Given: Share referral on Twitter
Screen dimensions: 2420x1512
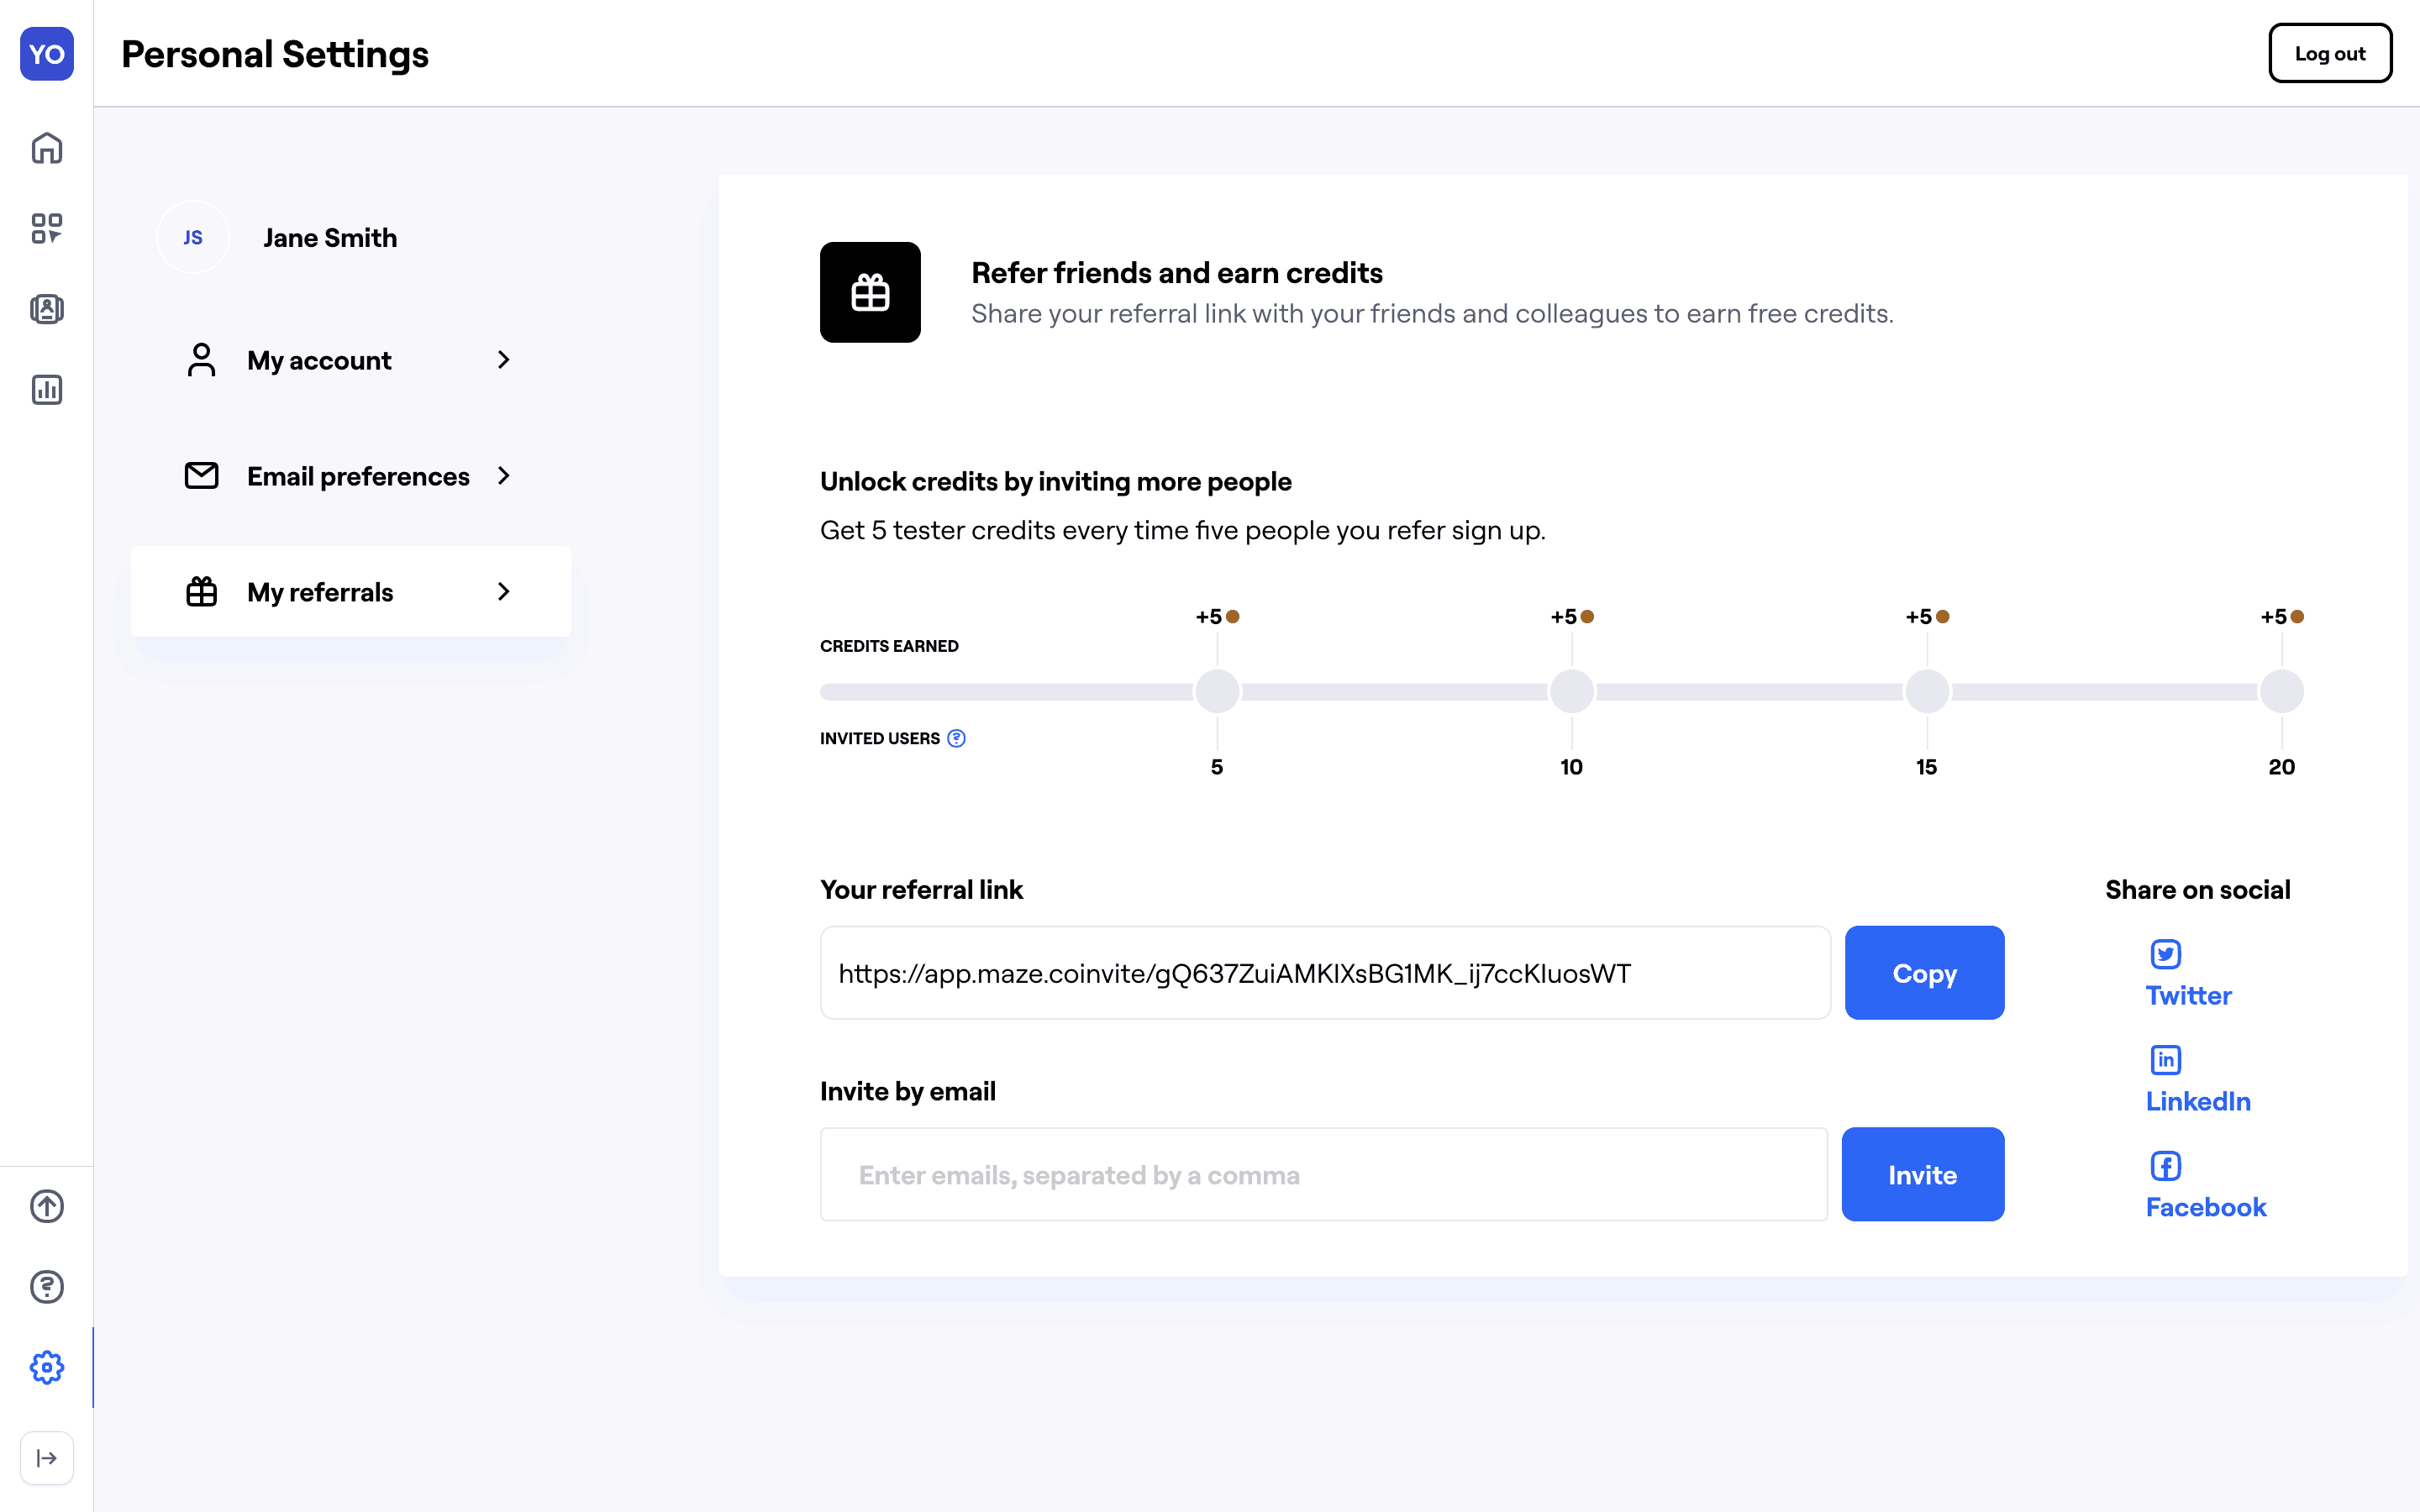Looking at the screenshot, I should (2188, 974).
